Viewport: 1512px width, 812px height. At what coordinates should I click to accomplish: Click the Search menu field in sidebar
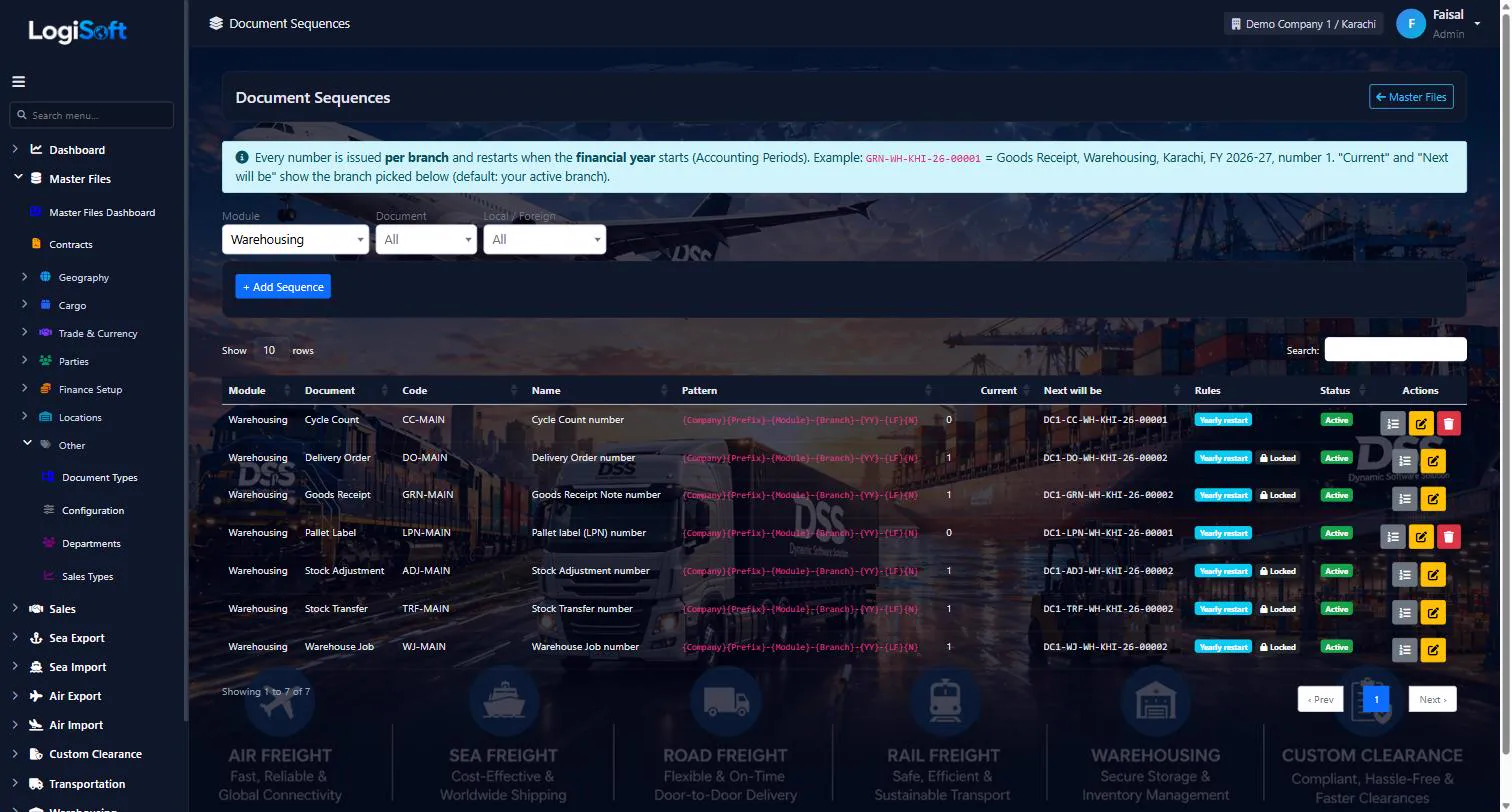coord(92,115)
